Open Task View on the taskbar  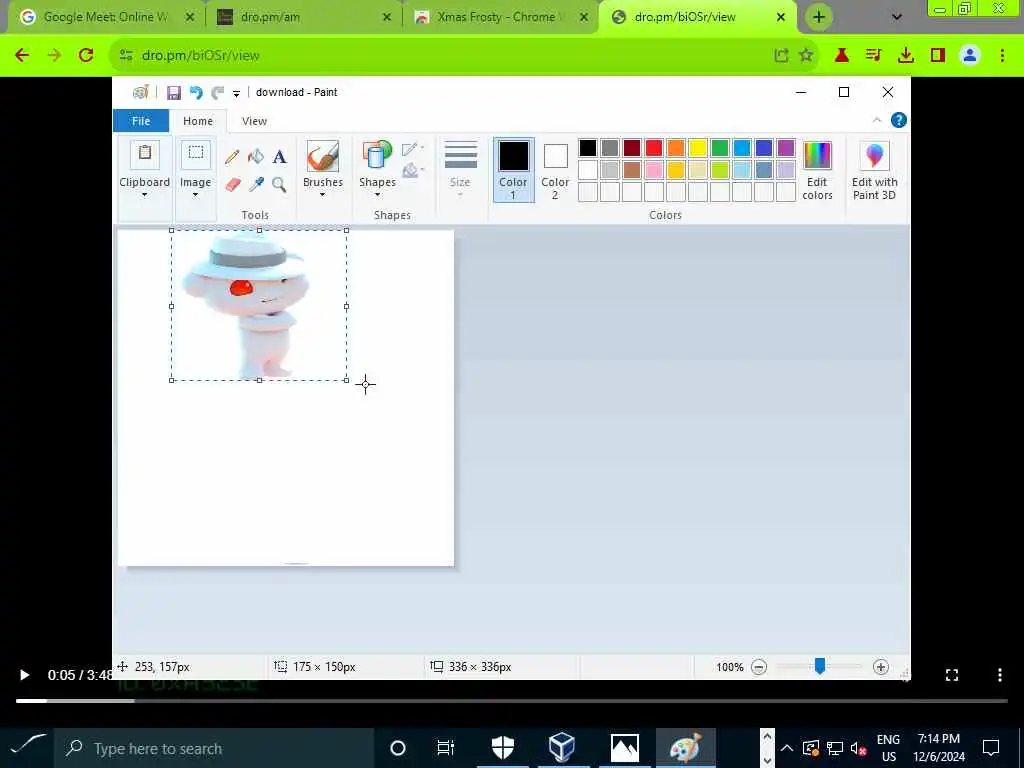[x=445, y=748]
